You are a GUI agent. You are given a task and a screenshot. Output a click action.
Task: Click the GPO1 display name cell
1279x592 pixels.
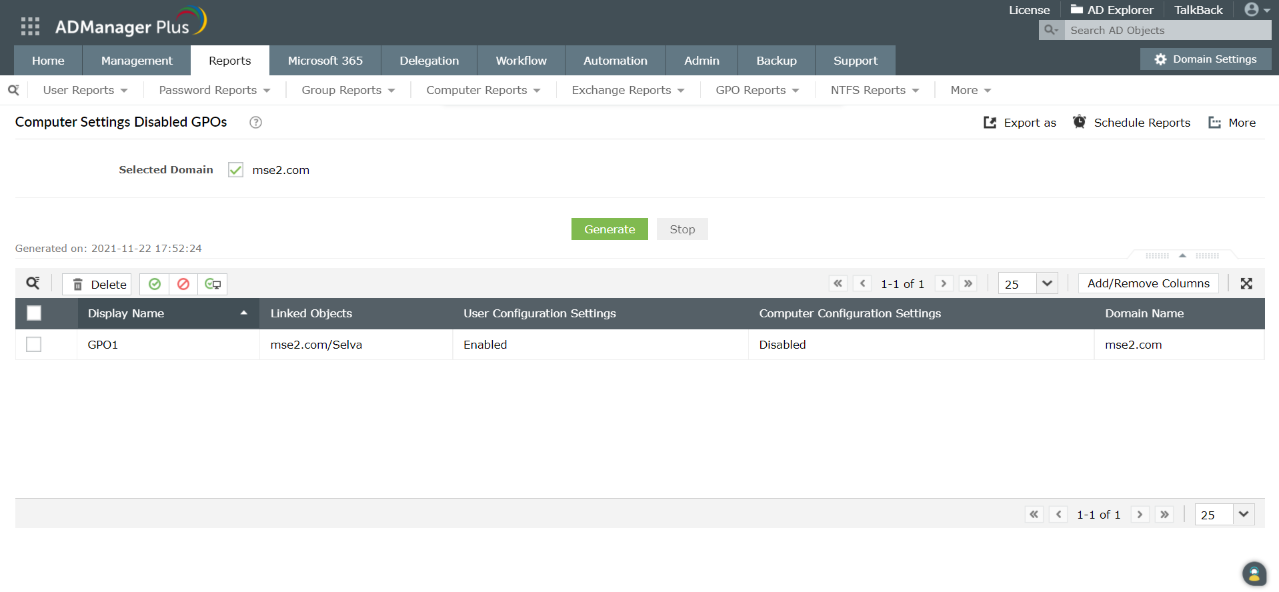click(x=168, y=344)
